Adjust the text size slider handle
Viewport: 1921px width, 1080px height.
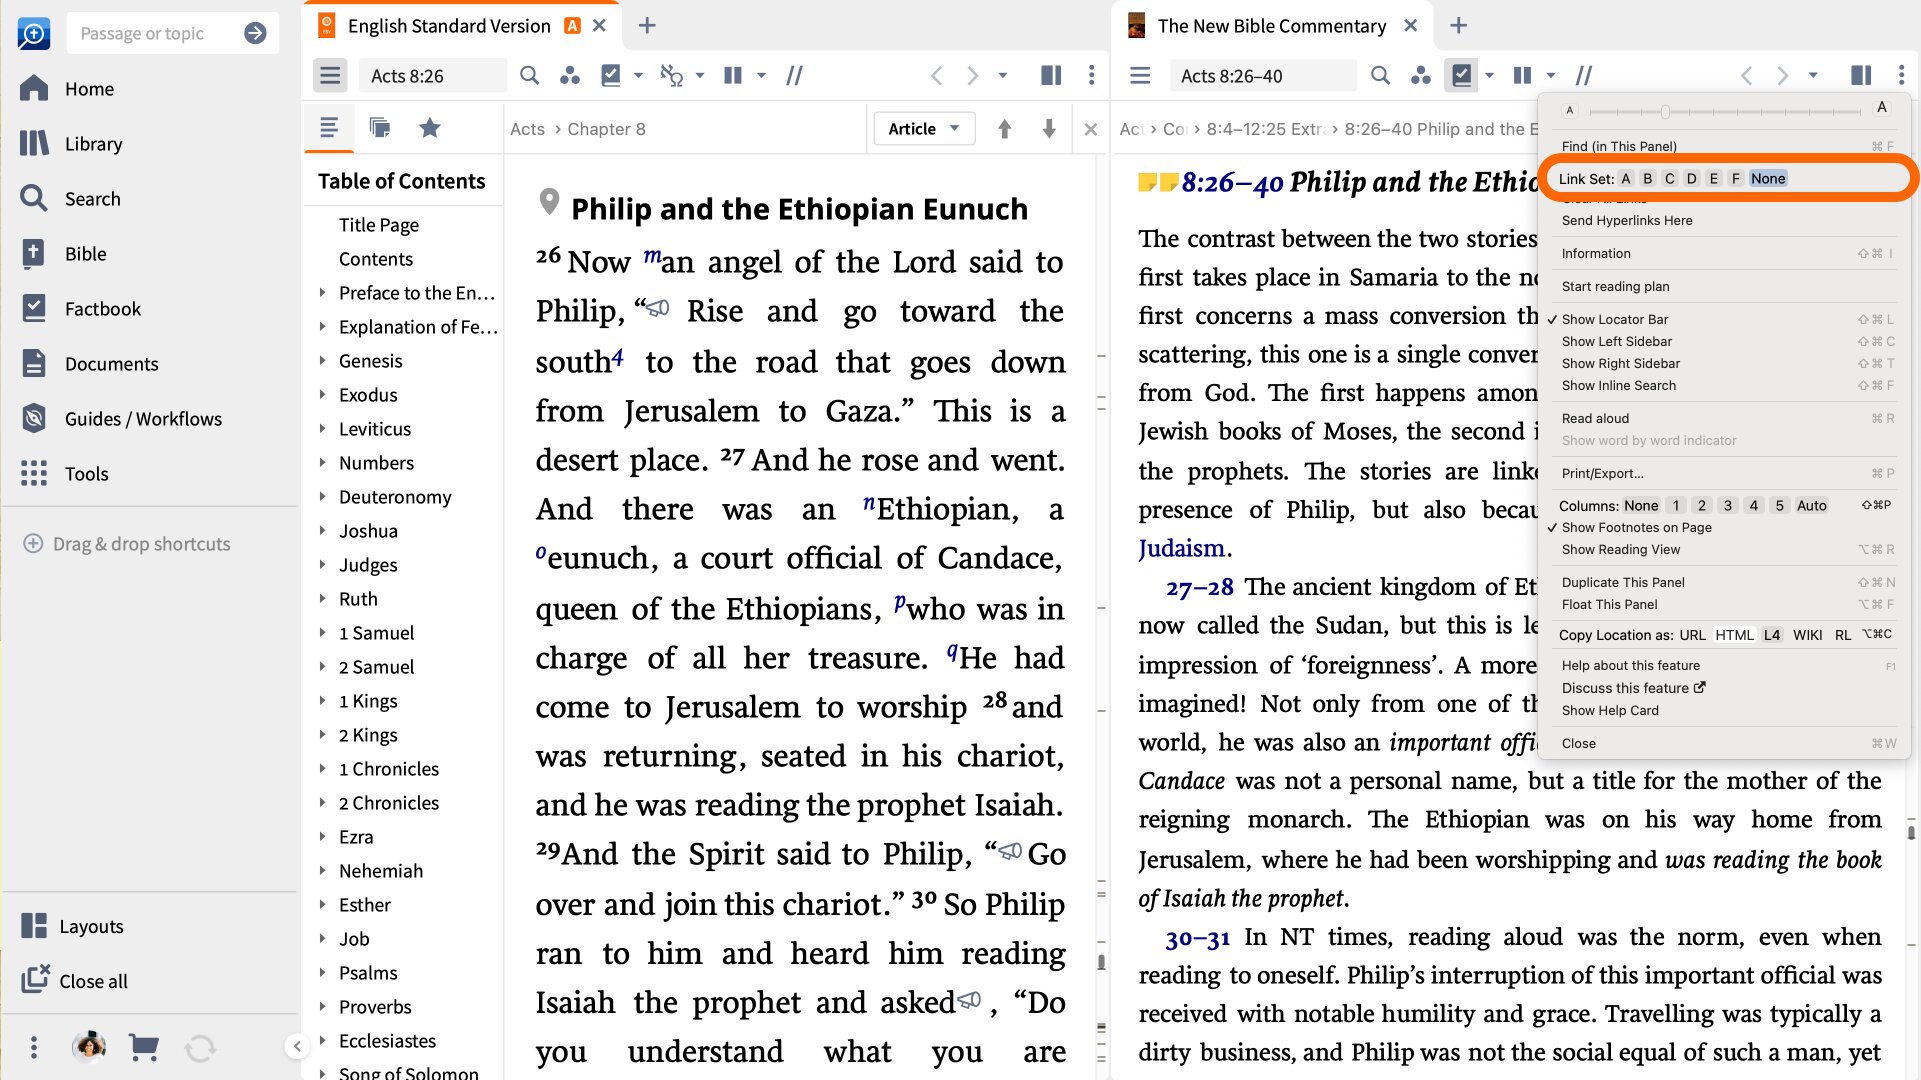[x=1665, y=111]
